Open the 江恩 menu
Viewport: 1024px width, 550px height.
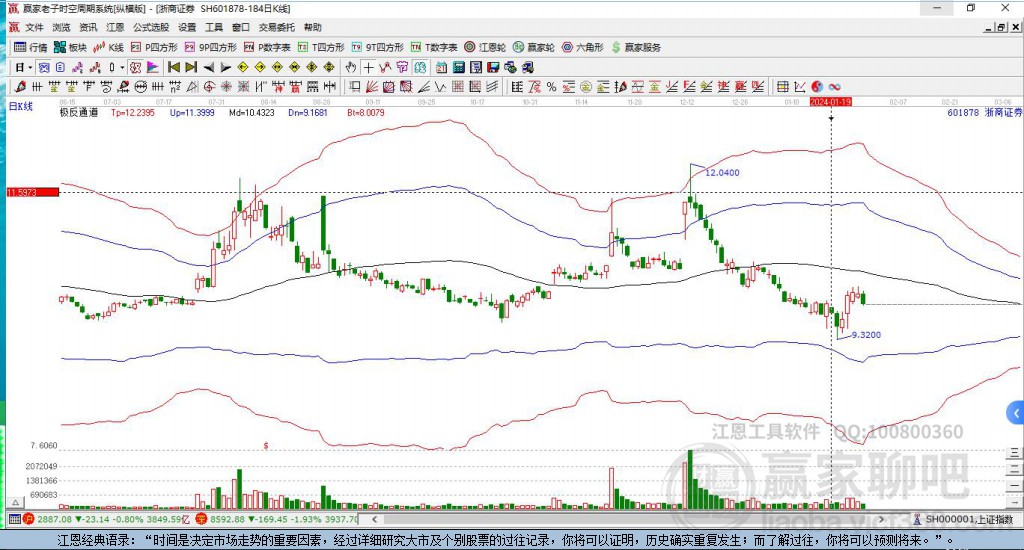pos(115,27)
